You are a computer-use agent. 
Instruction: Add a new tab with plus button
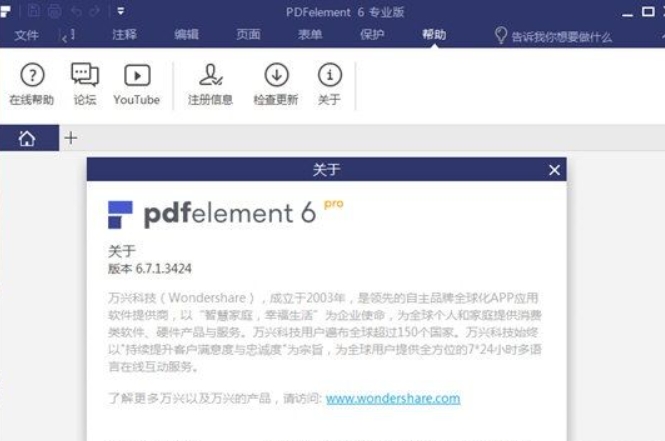click(71, 138)
